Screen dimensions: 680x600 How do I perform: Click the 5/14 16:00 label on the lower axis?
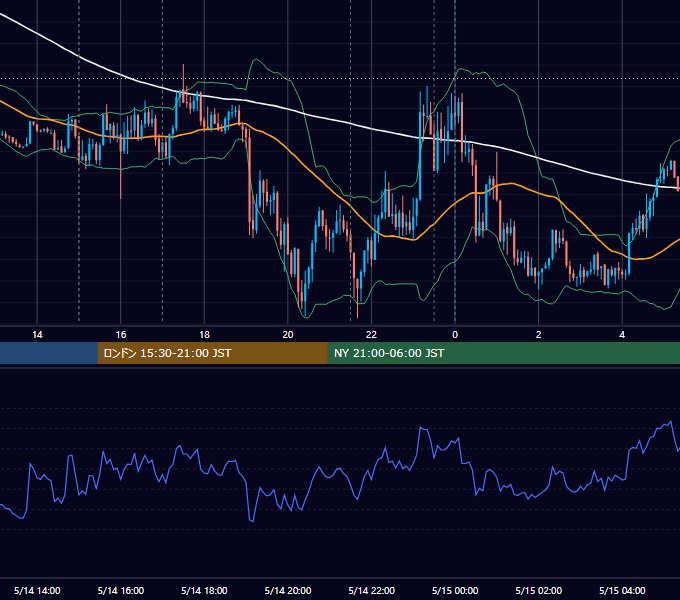tap(121, 590)
